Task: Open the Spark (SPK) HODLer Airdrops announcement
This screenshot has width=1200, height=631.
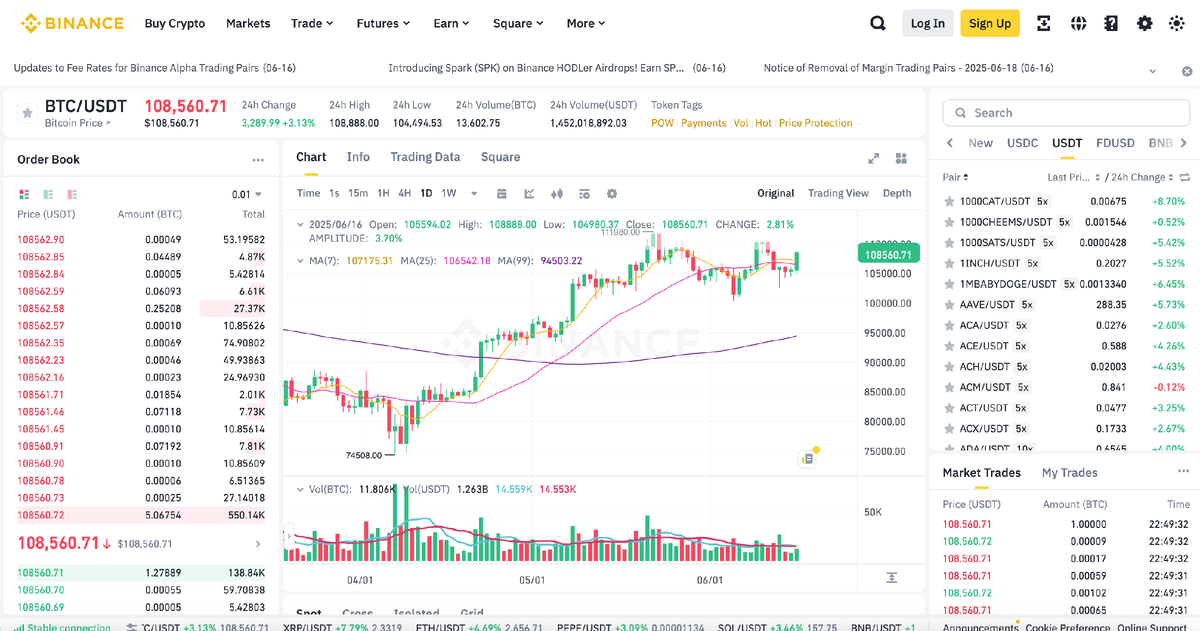Action: 556,68
